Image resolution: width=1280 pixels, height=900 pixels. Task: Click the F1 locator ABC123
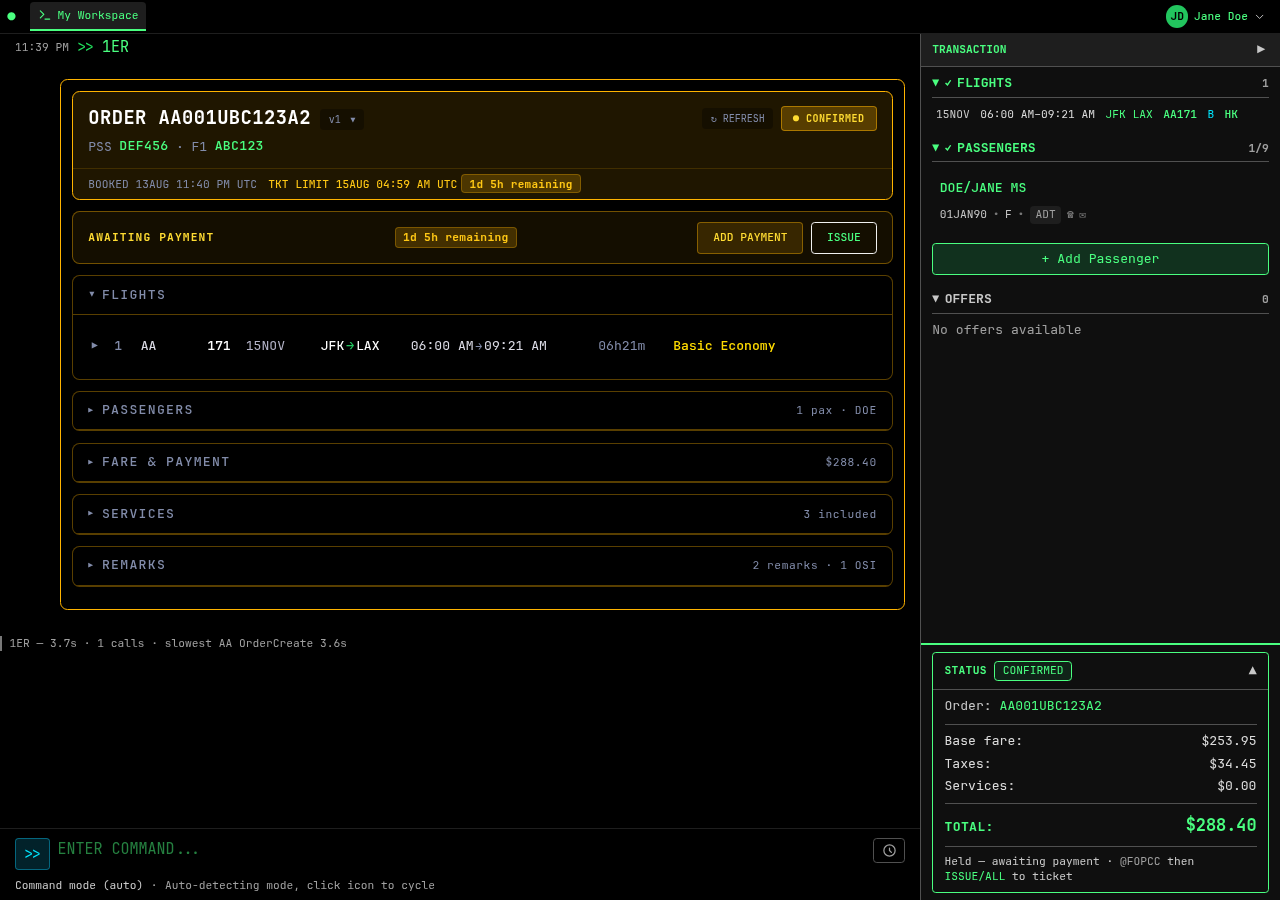coord(239,146)
